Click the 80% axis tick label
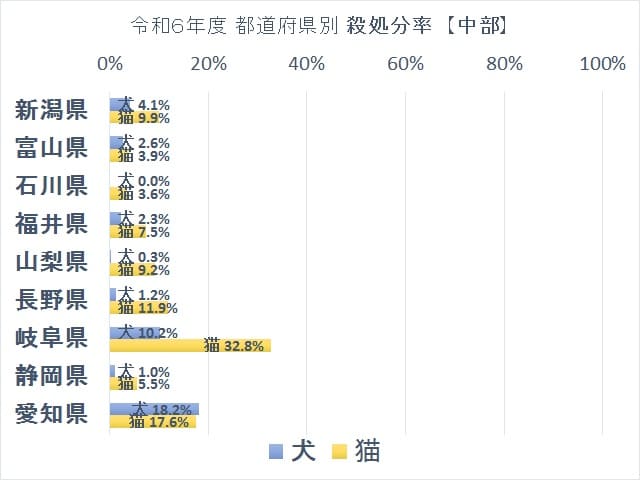This screenshot has width=640, height=480. [504, 64]
